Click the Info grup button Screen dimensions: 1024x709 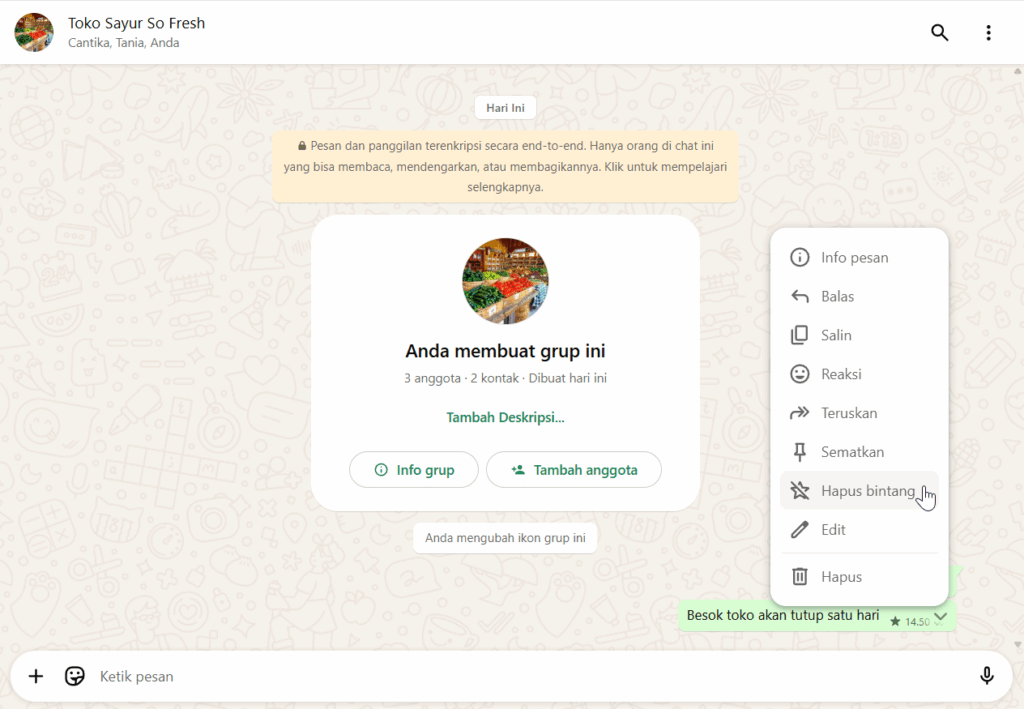(x=414, y=469)
